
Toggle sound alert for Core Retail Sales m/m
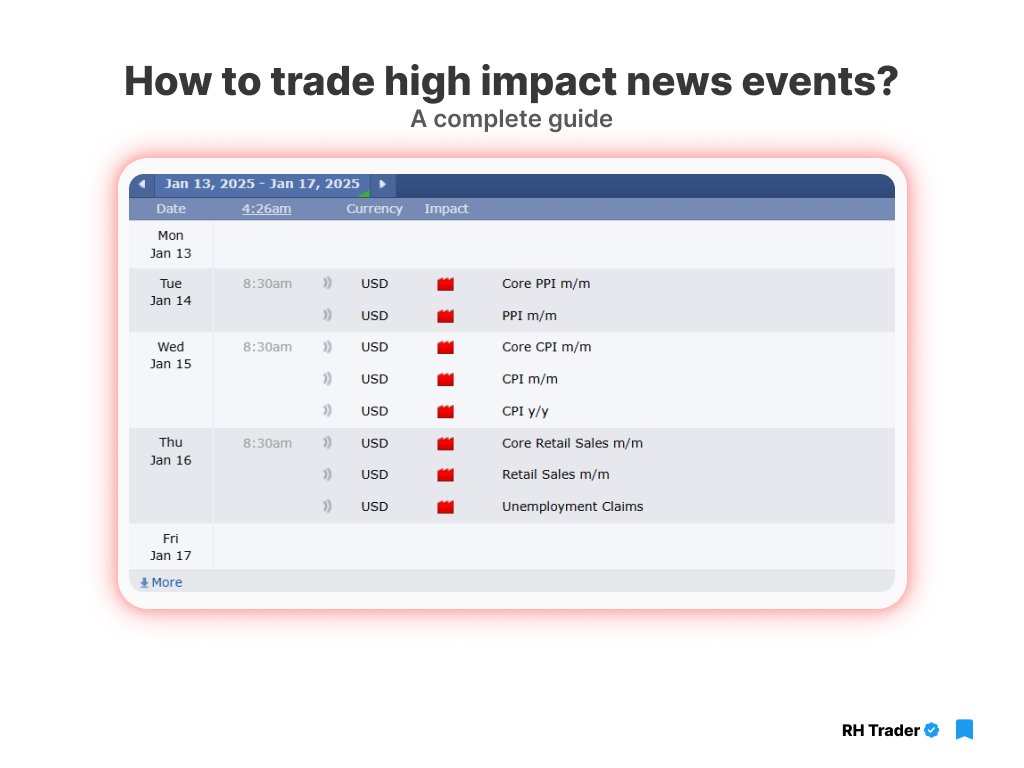click(327, 443)
